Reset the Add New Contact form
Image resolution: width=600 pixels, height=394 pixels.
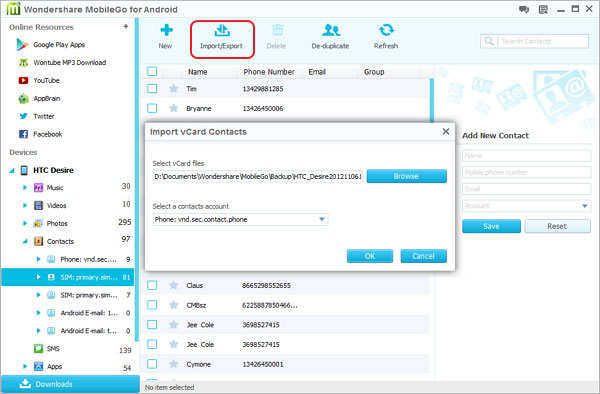[x=557, y=226]
